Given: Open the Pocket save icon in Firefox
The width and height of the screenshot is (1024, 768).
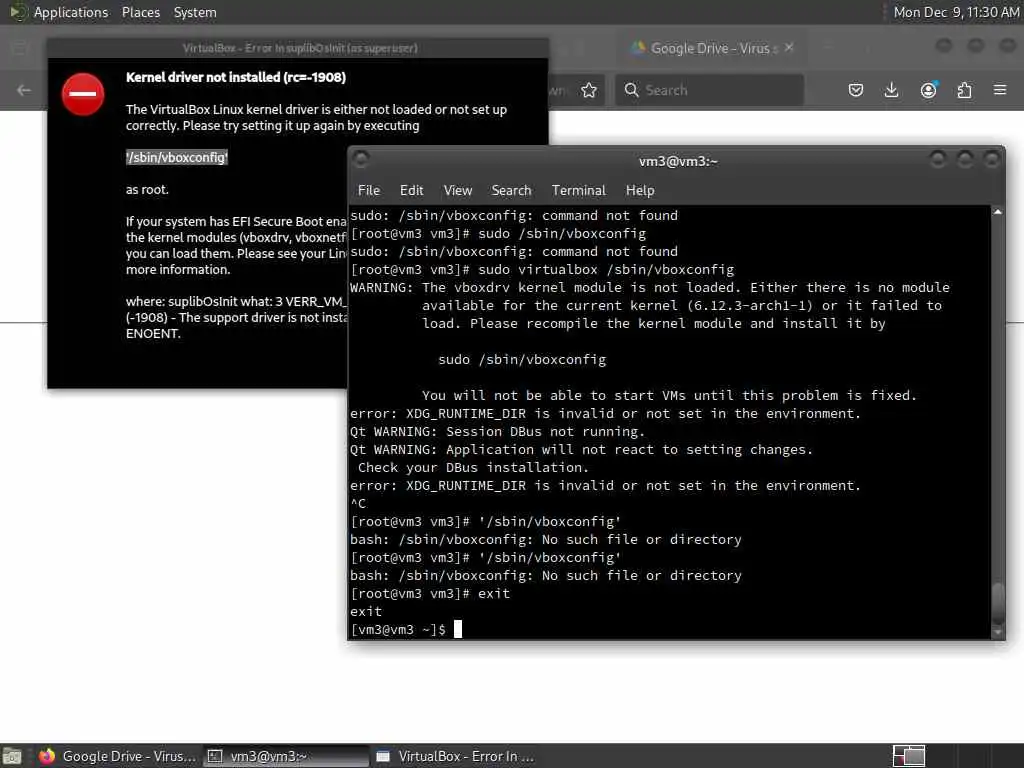Looking at the screenshot, I should click(x=856, y=90).
